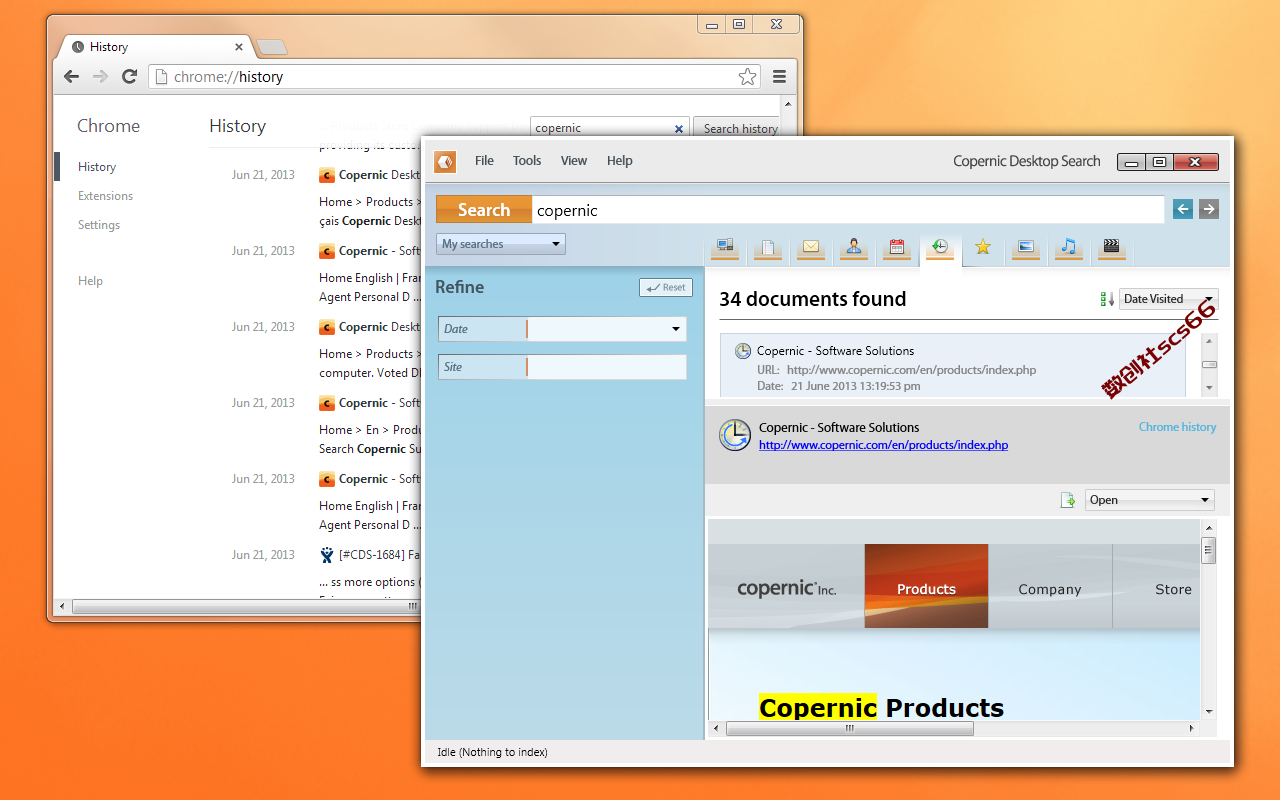Click the Reset refine button

point(666,288)
